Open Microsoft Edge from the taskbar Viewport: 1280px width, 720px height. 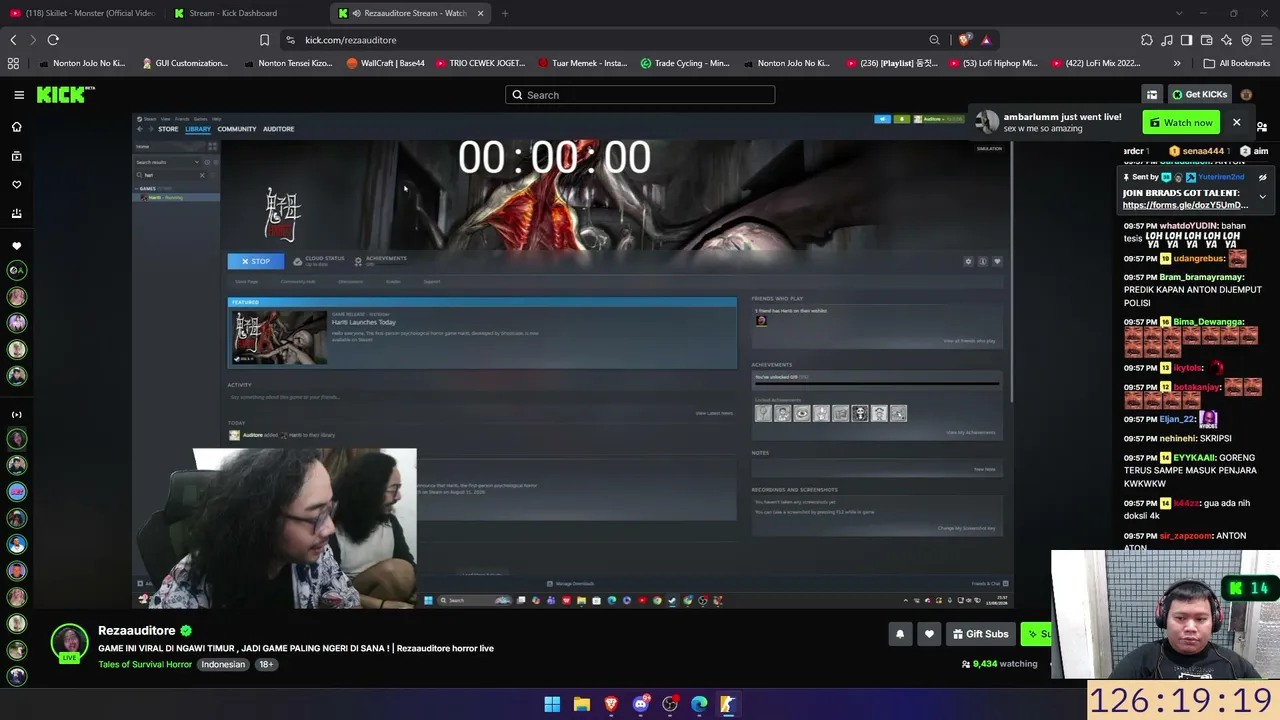pyautogui.click(x=699, y=704)
